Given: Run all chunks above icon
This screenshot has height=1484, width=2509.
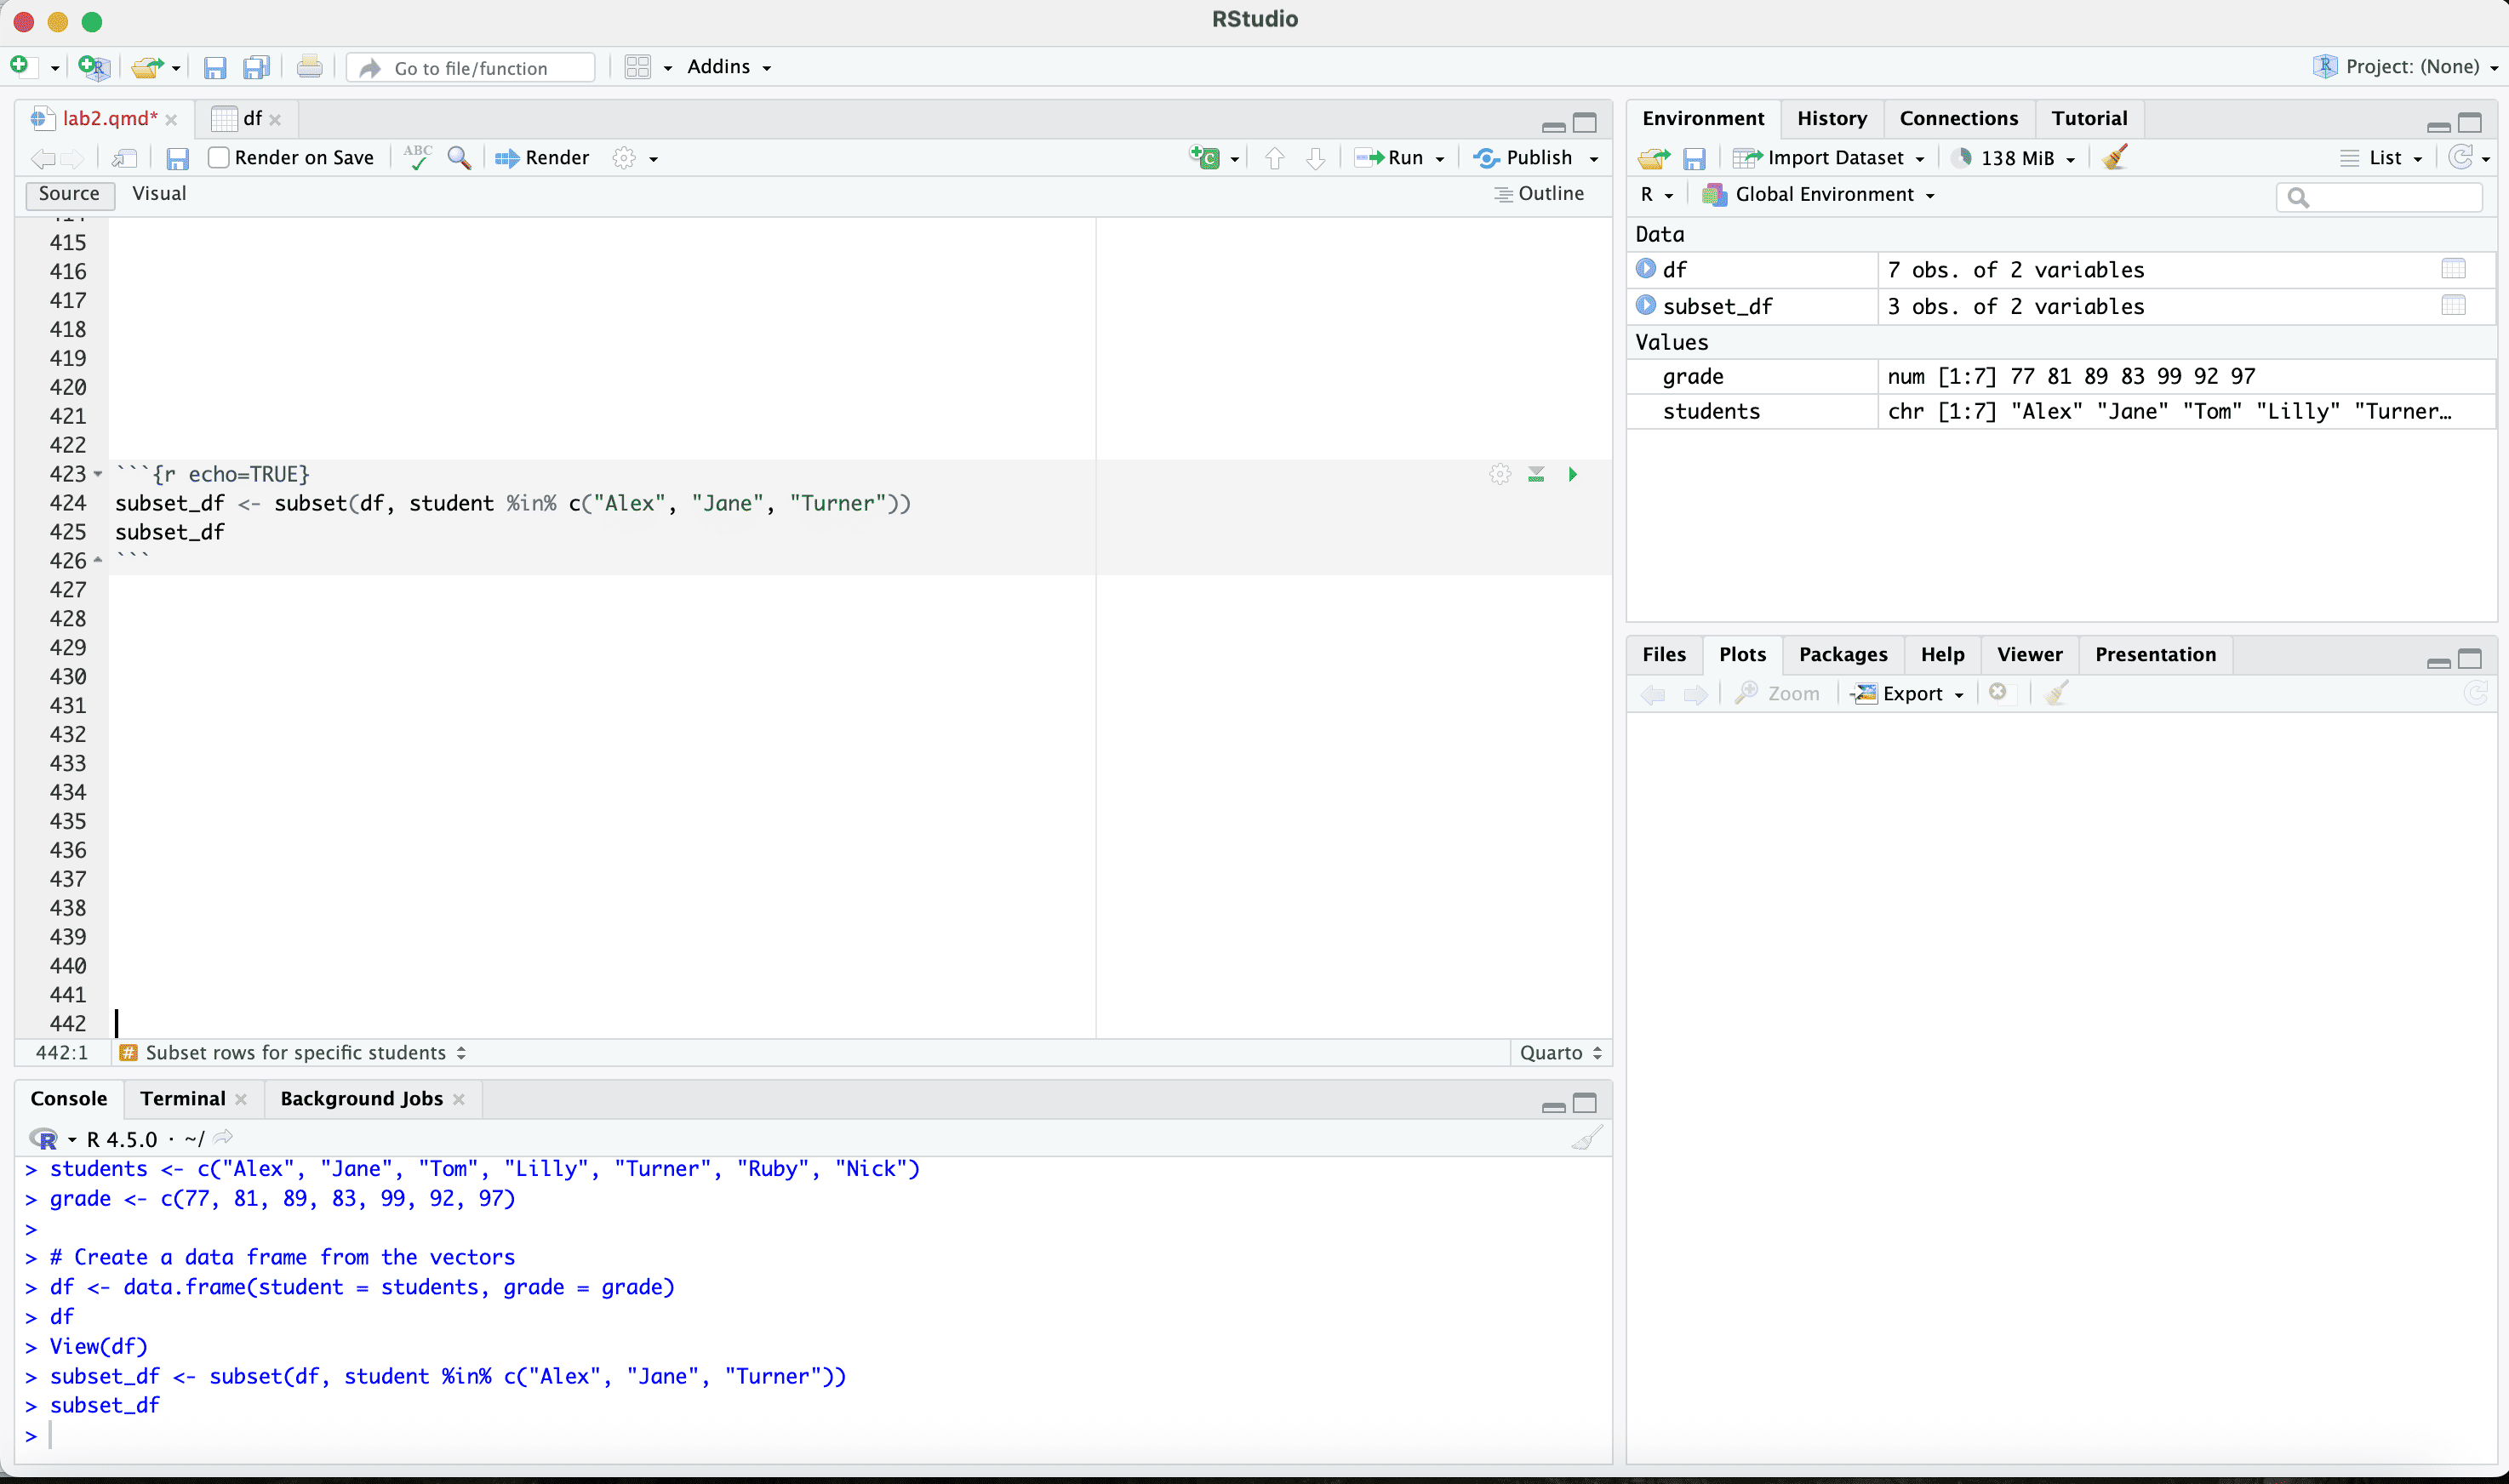Looking at the screenshot, I should (1536, 474).
